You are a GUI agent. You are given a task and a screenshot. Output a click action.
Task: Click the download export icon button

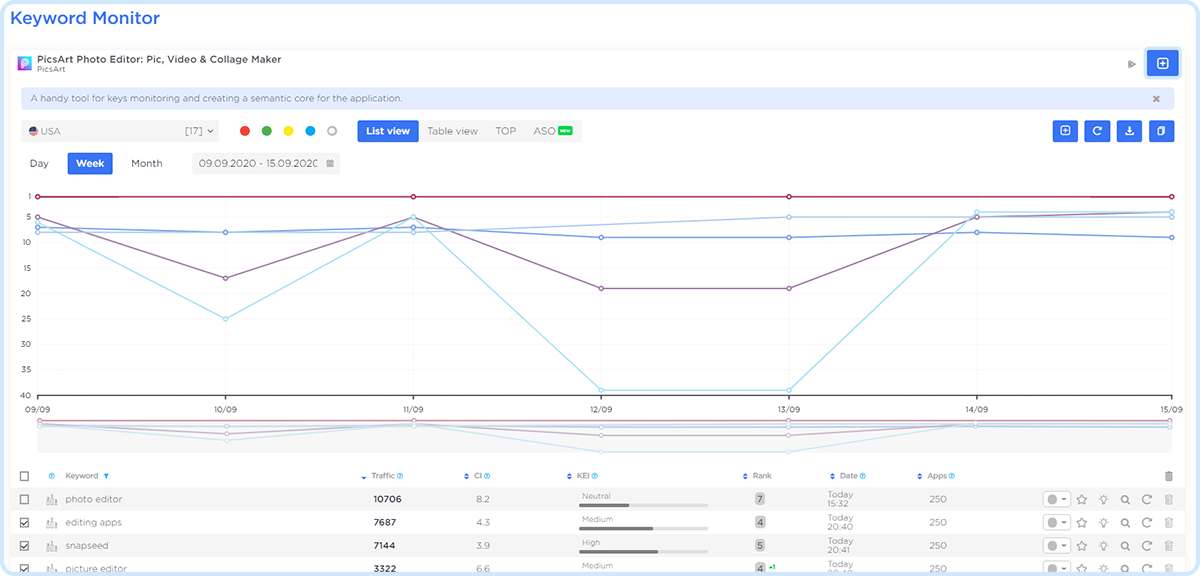point(1129,131)
